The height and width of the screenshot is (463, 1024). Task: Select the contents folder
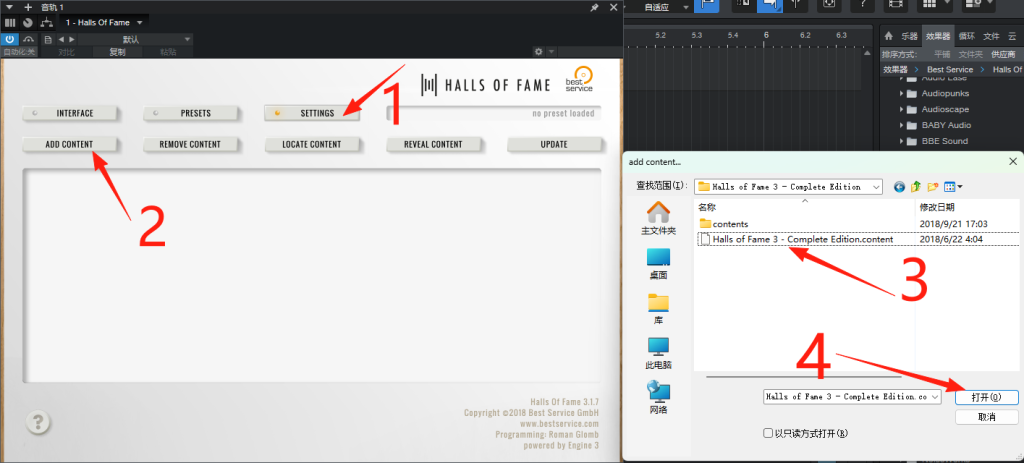(x=724, y=224)
